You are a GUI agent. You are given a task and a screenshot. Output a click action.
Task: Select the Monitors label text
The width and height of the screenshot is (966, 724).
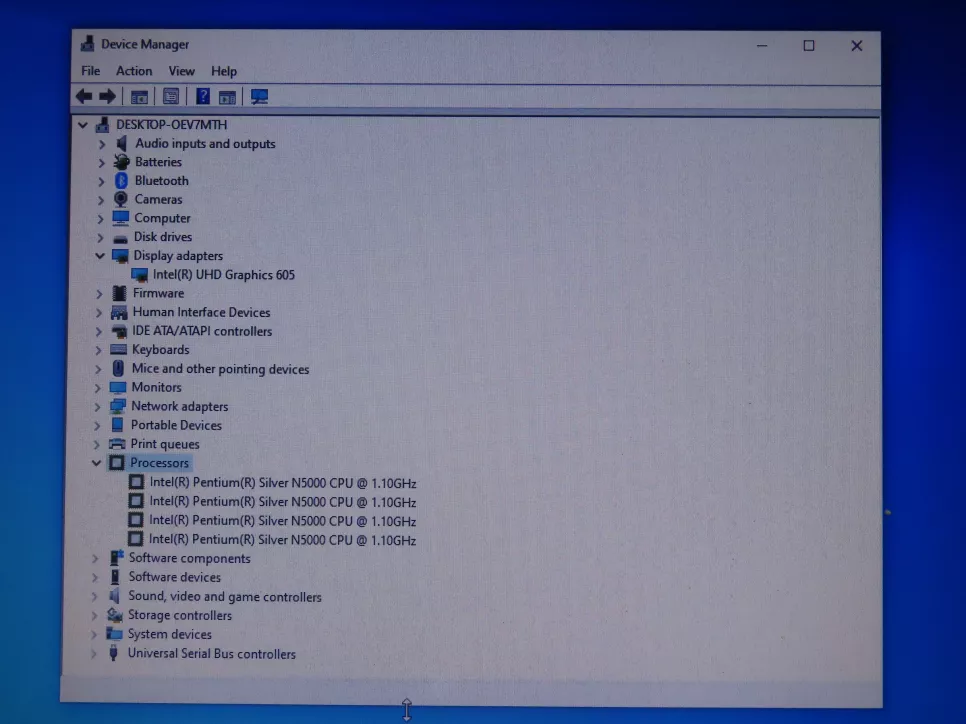pos(156,387)
